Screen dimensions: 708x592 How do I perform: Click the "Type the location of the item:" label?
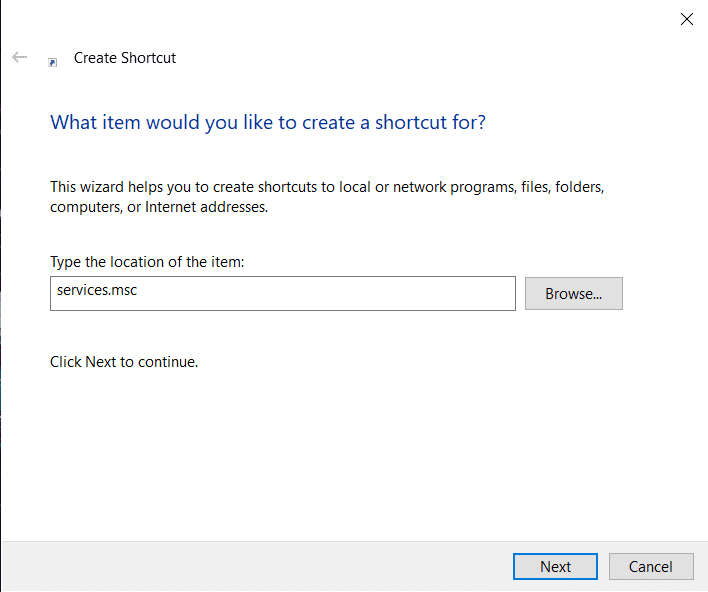(147, 262)
